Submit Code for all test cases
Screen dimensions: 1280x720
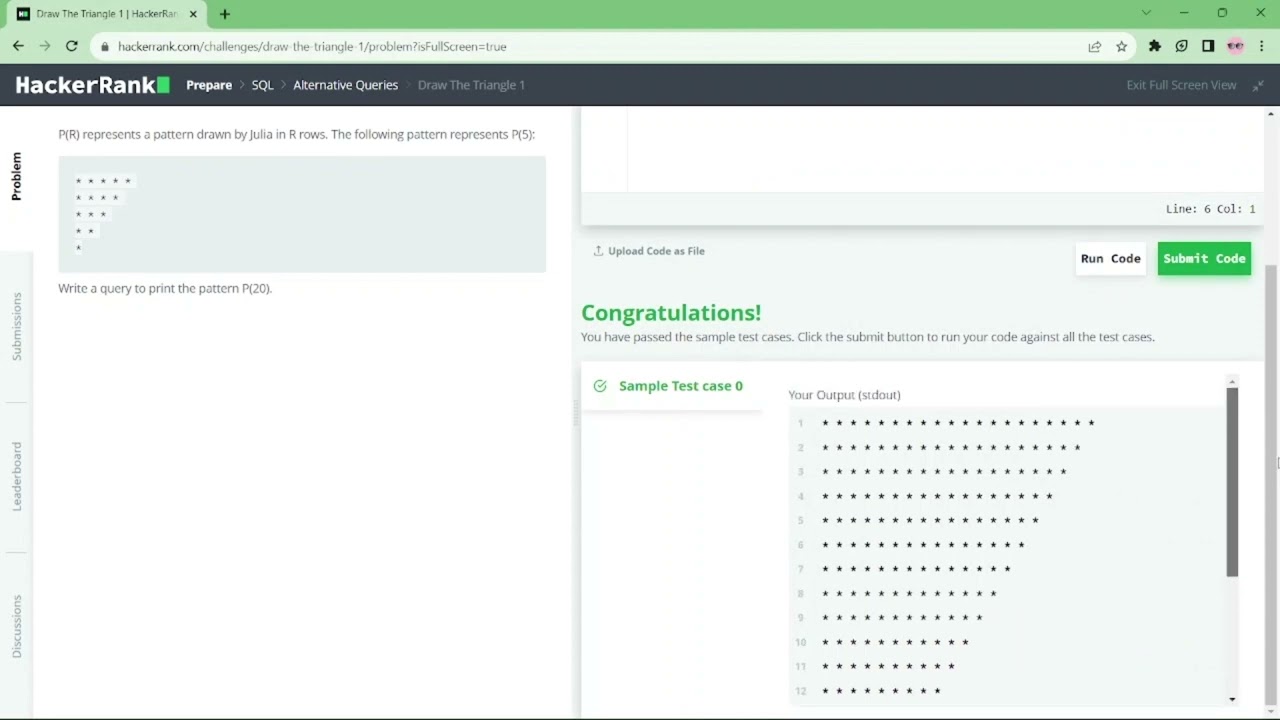coord(1204,258)
